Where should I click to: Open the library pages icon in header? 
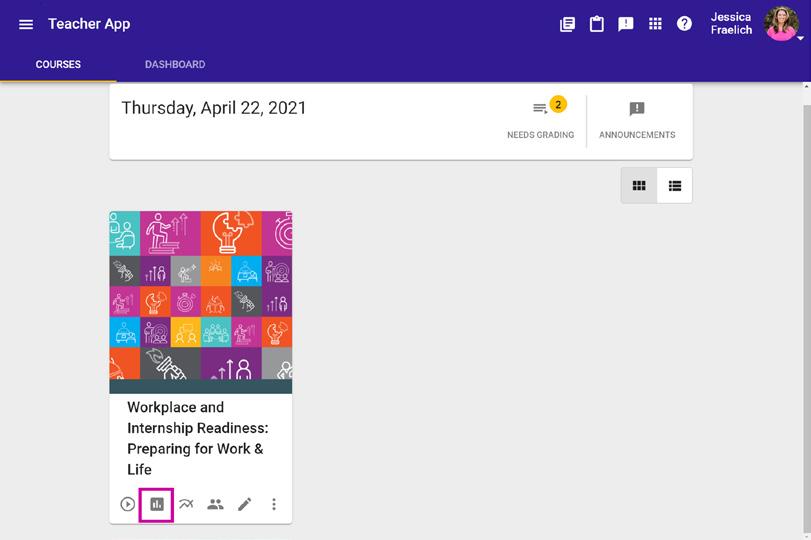coord(567,24)
